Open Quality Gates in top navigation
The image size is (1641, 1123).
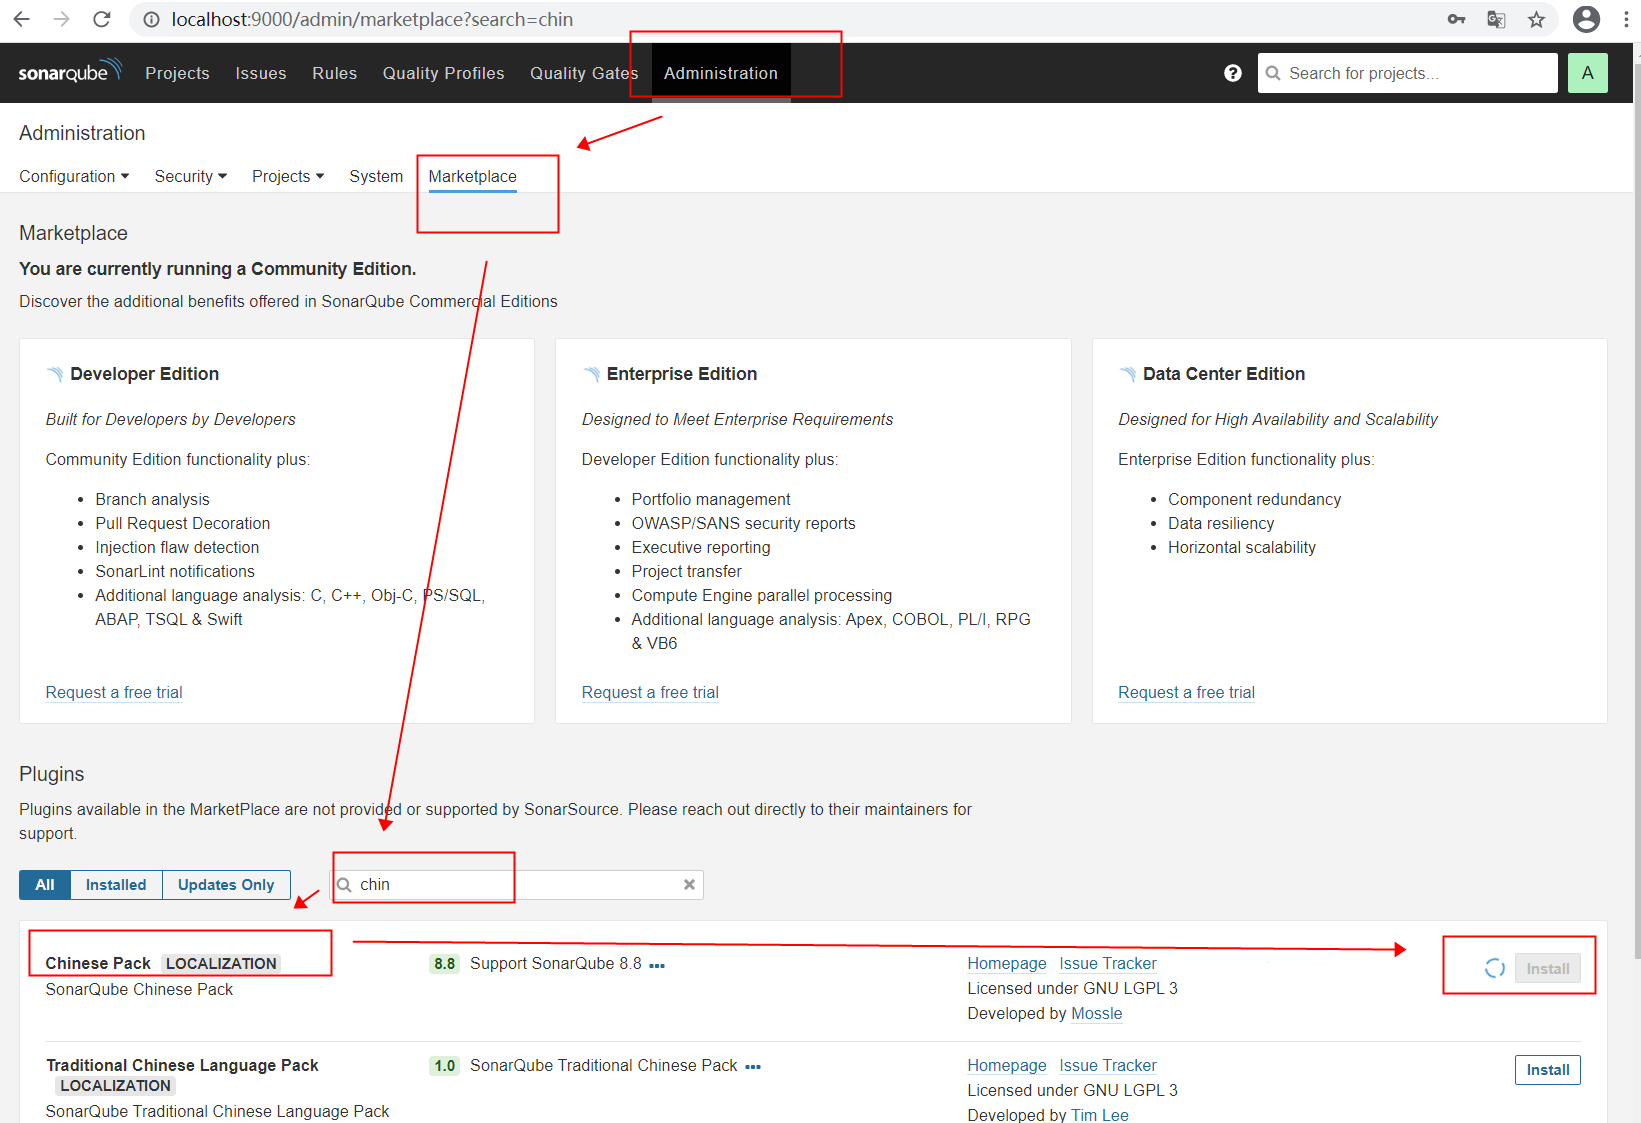tap(584, 73)
